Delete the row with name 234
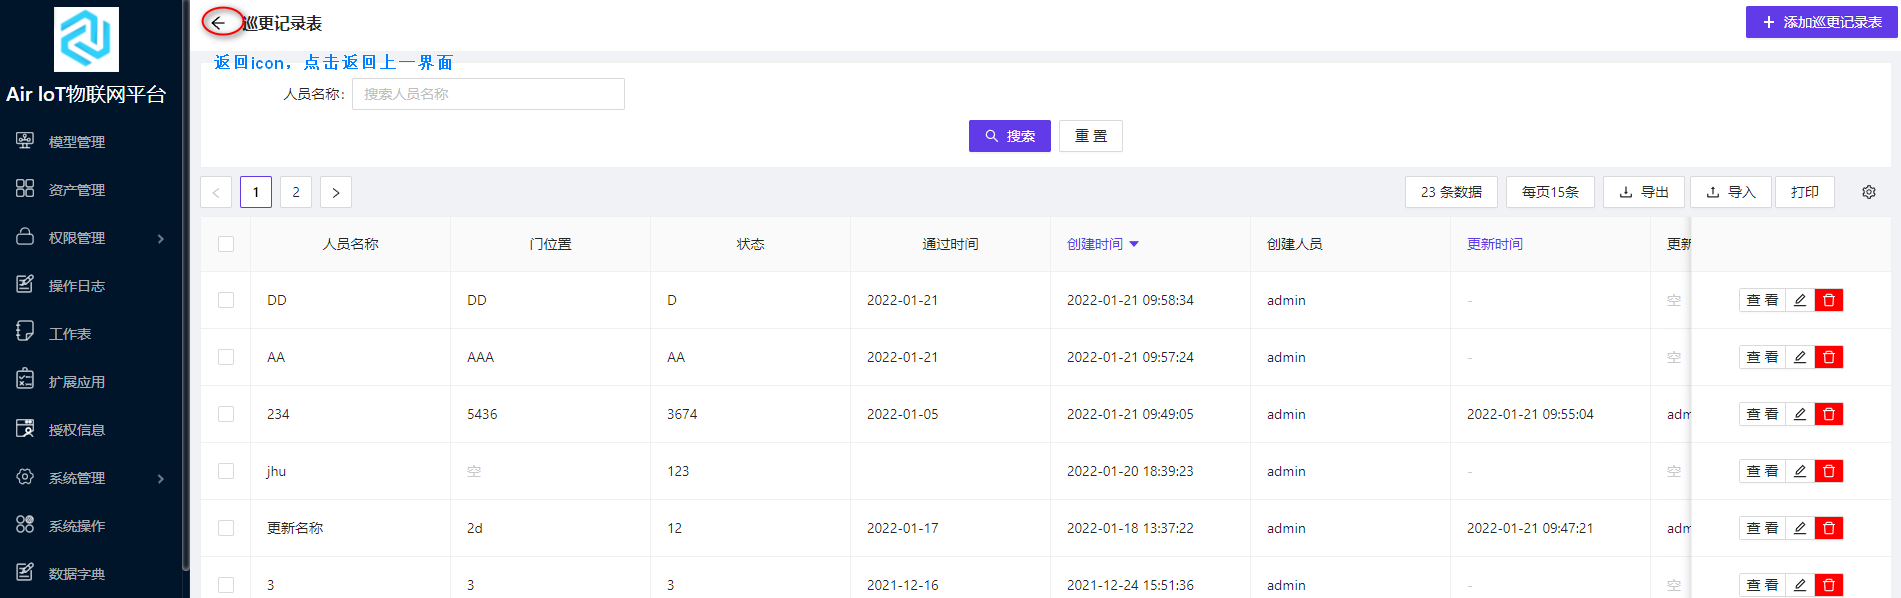 pos(1829,414)
